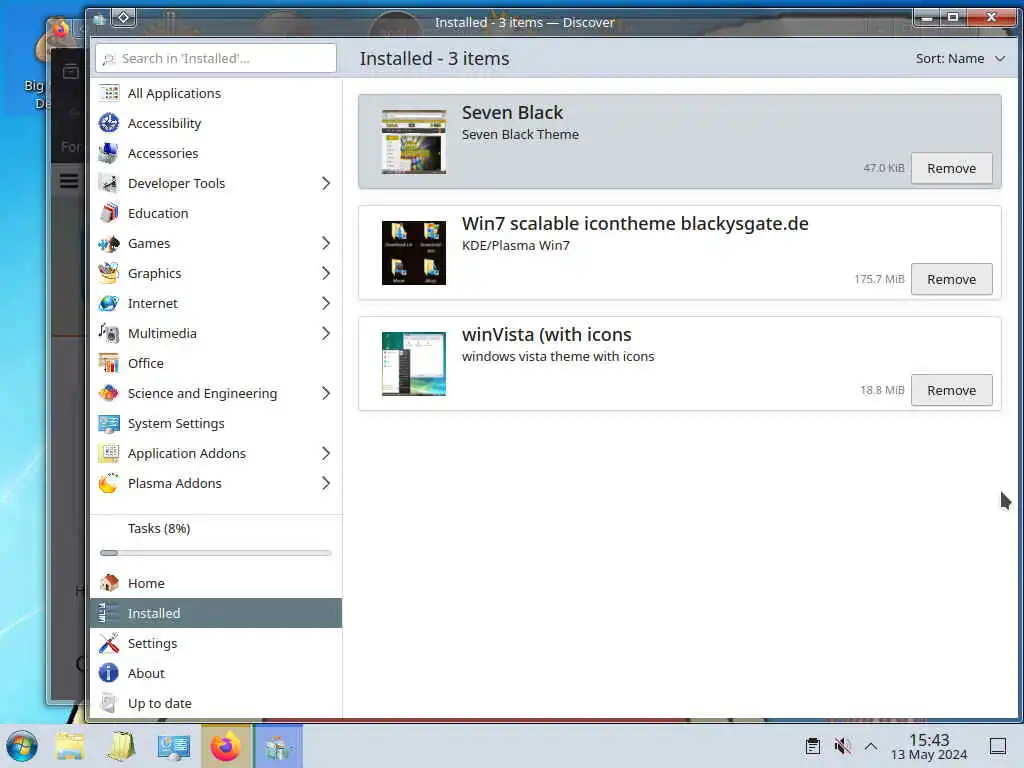This screenshot has height=768, width=1024.
Task: Open the Home page entry
Action: pos(216,583)
